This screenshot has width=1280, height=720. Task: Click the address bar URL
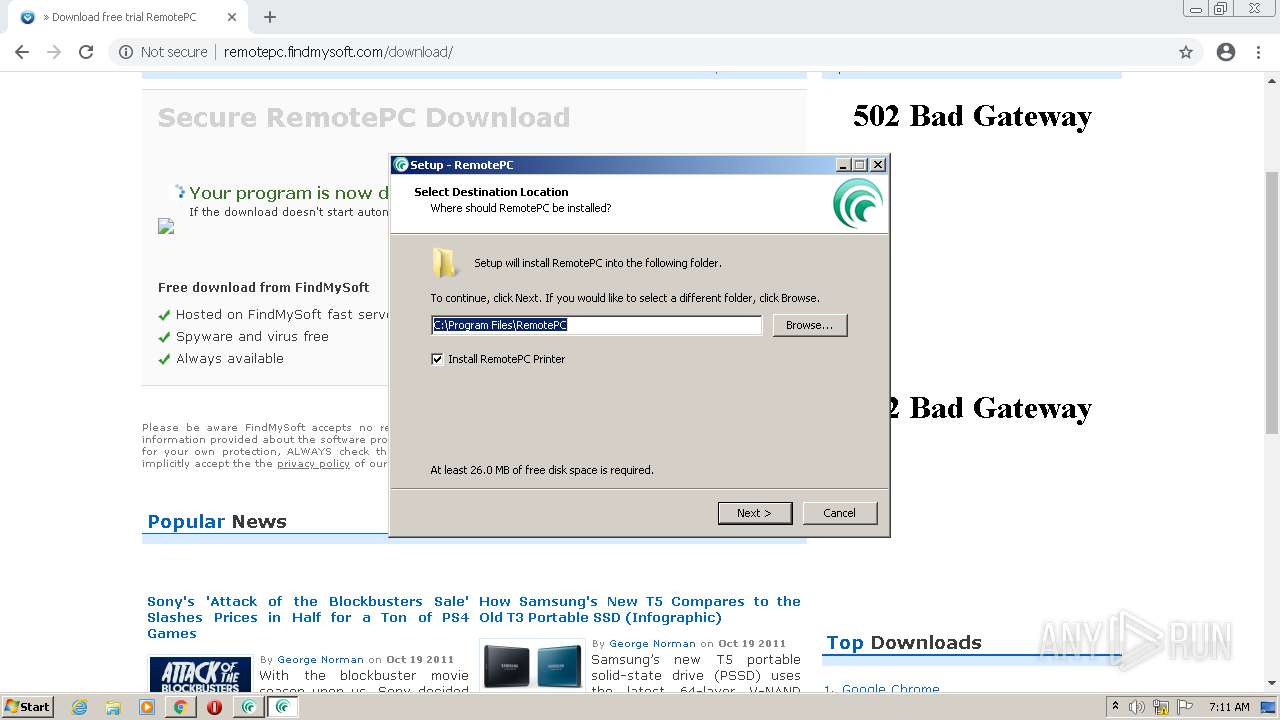click(338, 52)
